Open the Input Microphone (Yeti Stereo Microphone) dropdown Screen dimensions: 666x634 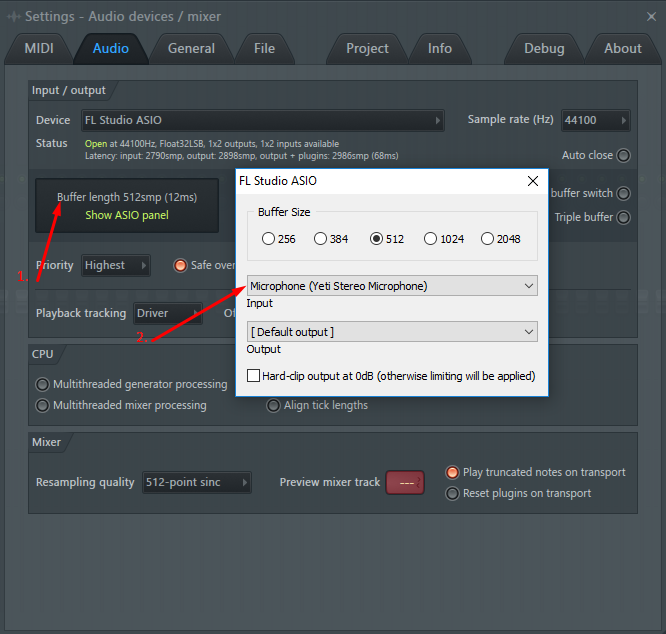(x=392, y=286)
